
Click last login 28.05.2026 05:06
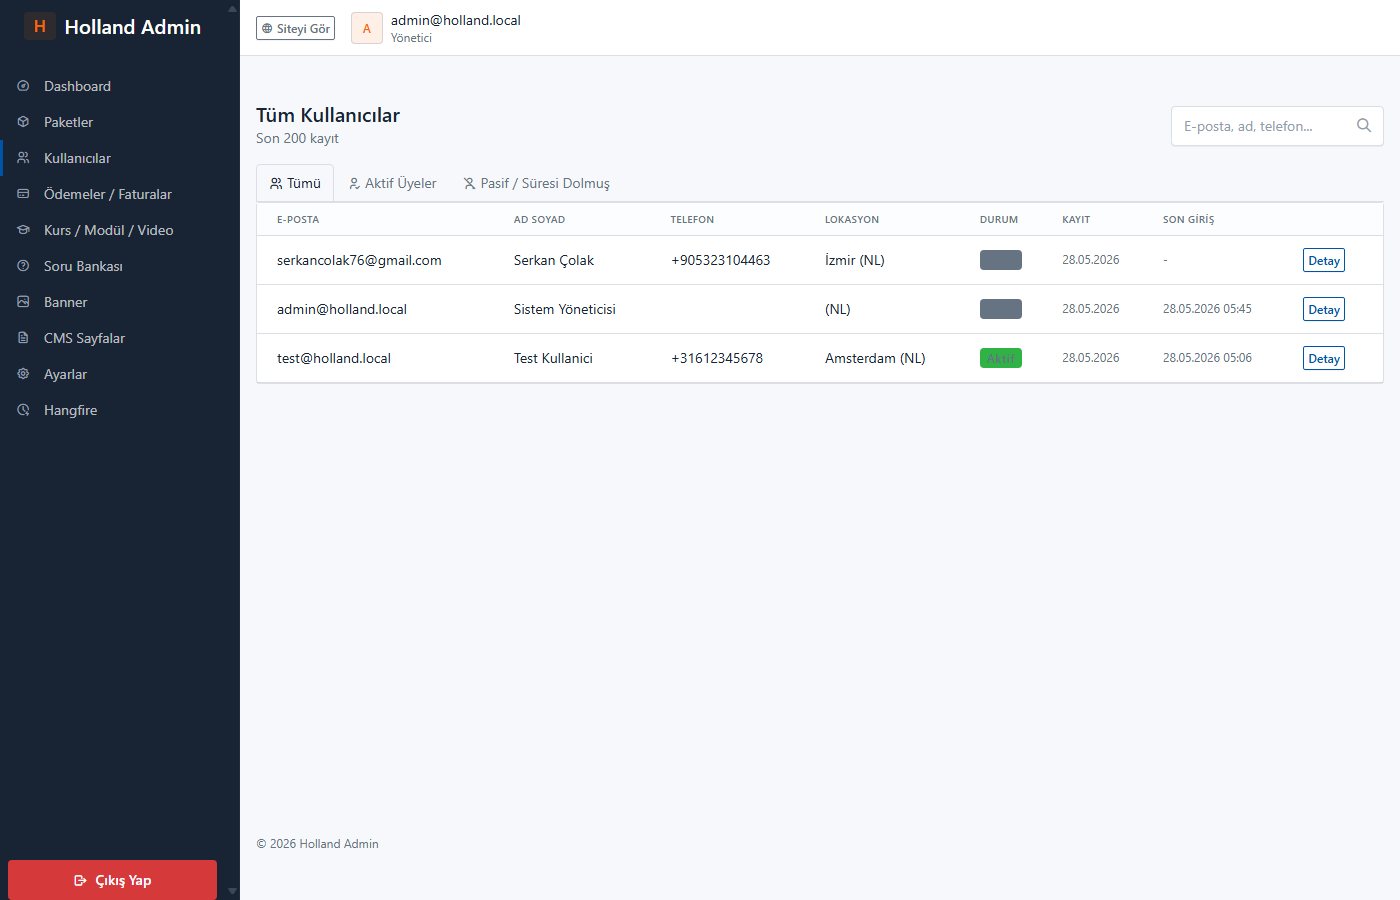[1207, 358]
